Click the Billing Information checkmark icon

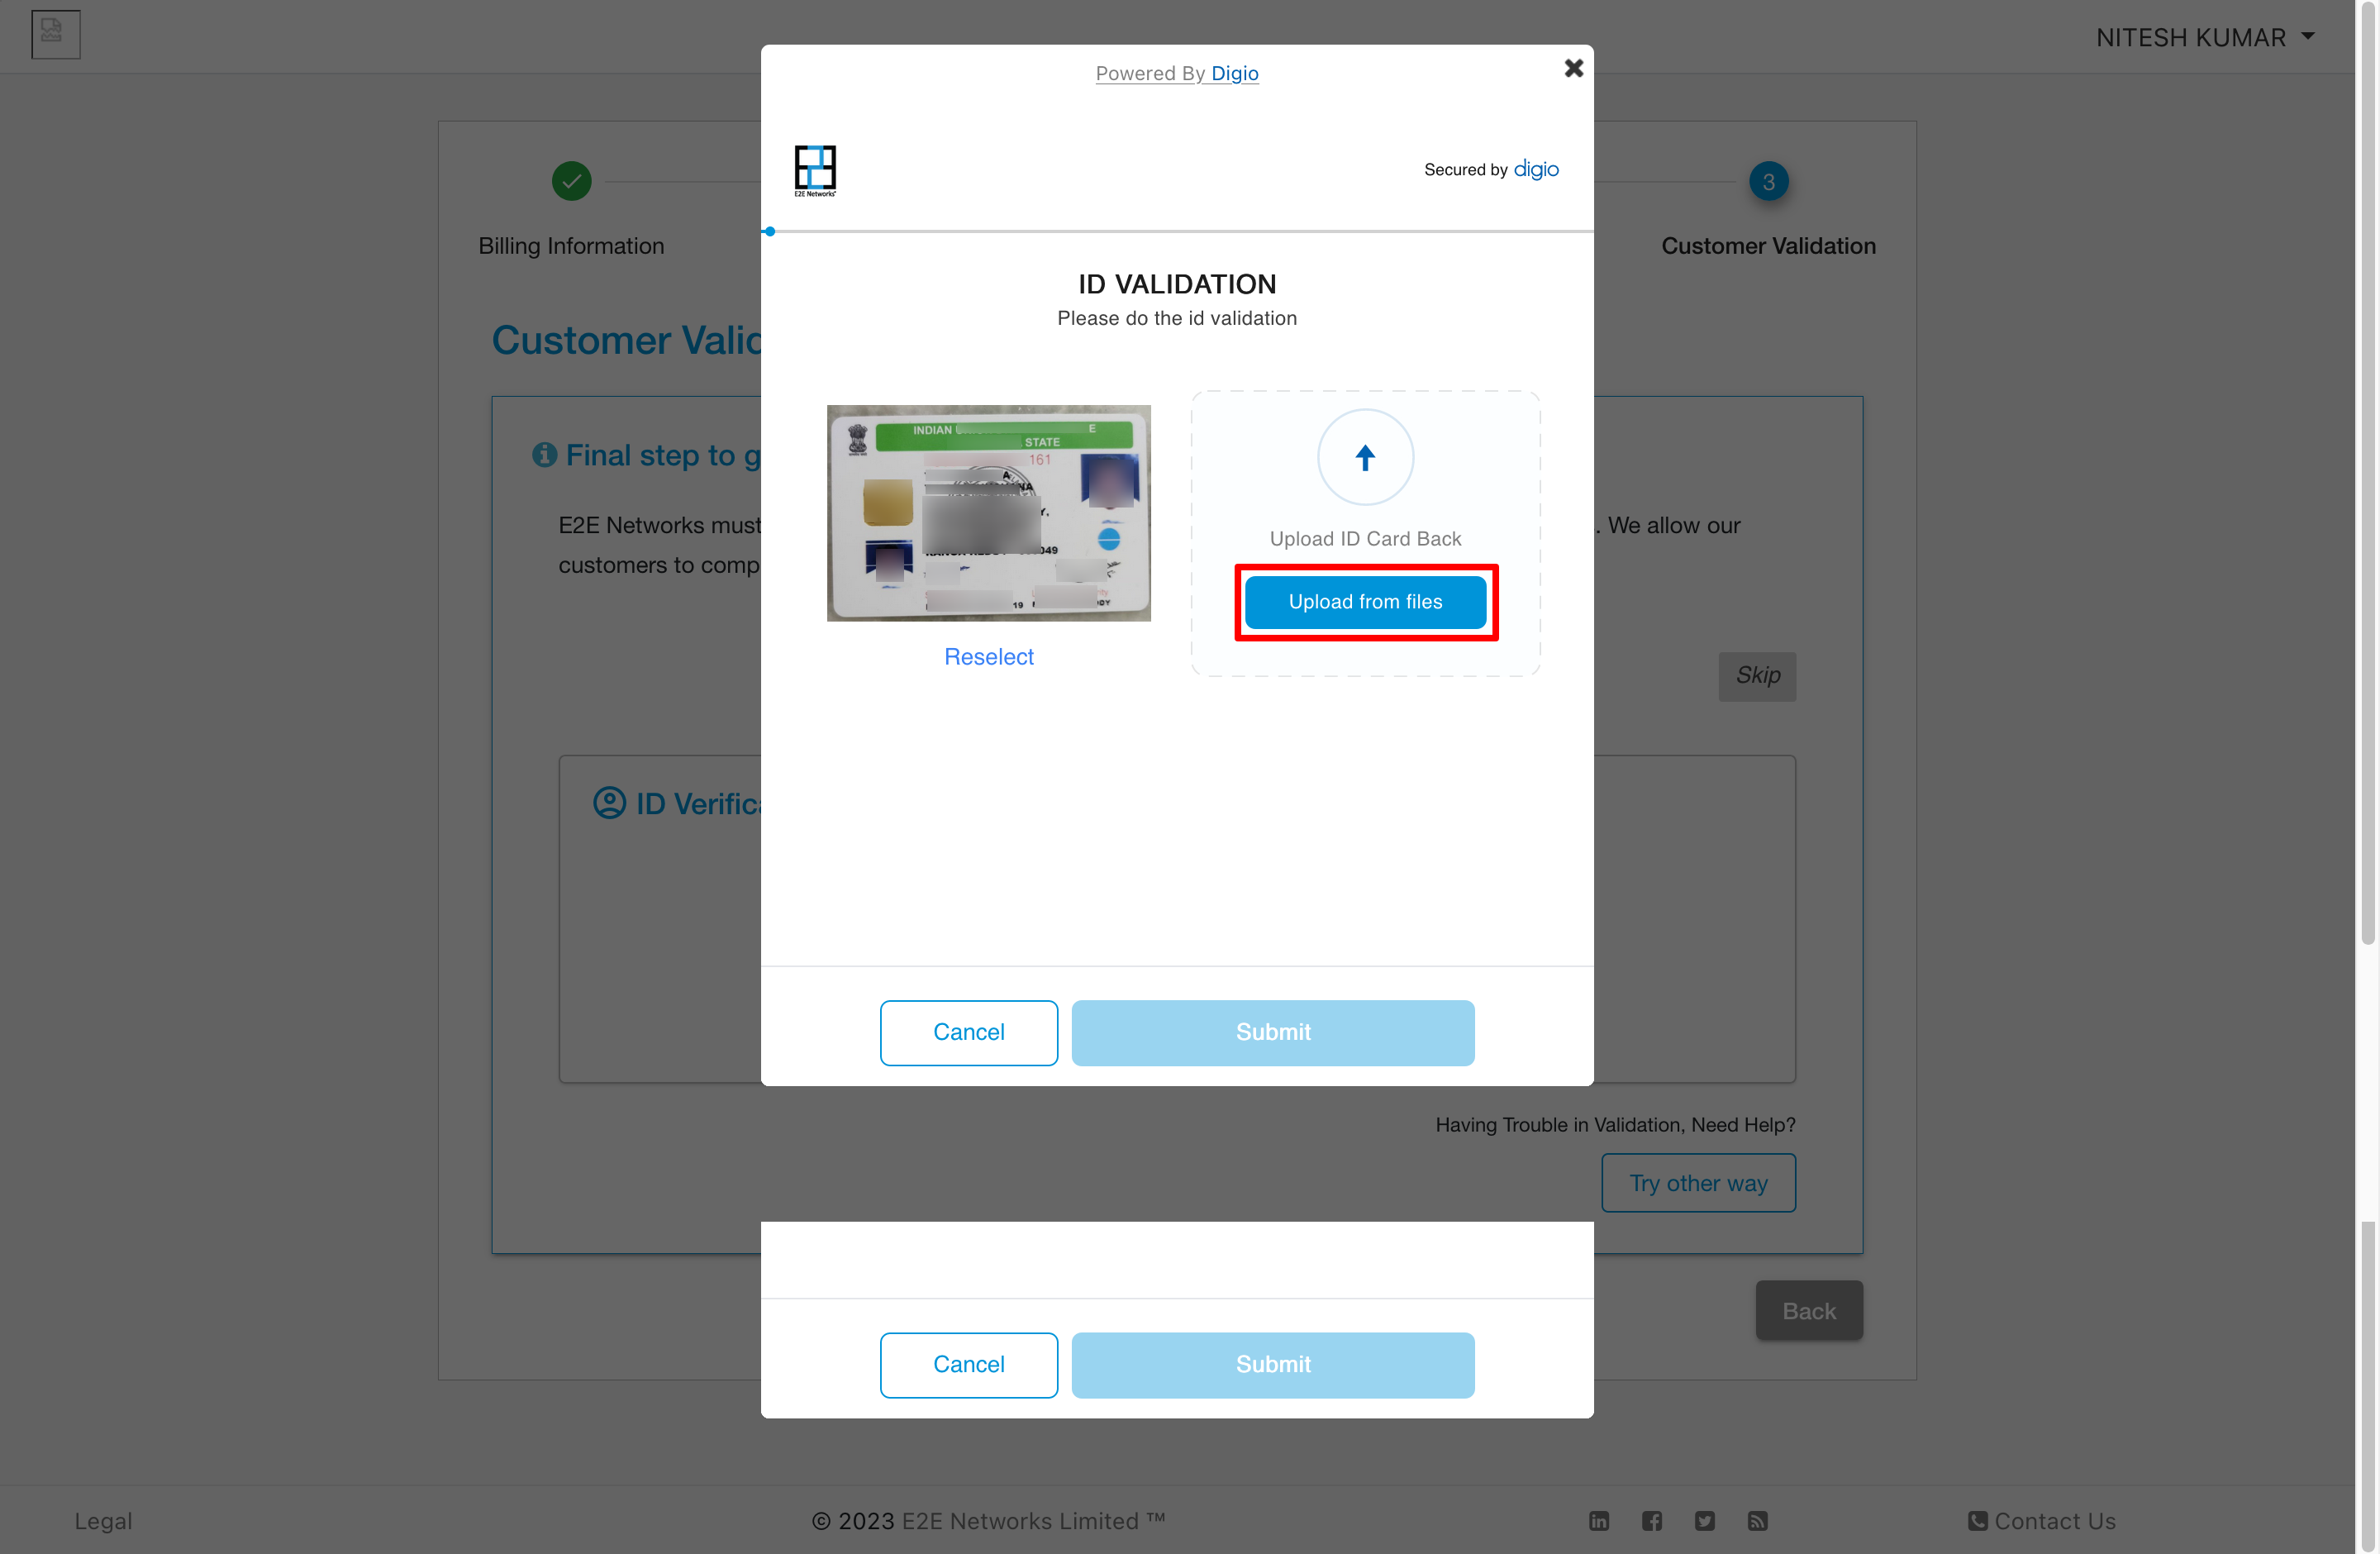(x=573, y=182)
